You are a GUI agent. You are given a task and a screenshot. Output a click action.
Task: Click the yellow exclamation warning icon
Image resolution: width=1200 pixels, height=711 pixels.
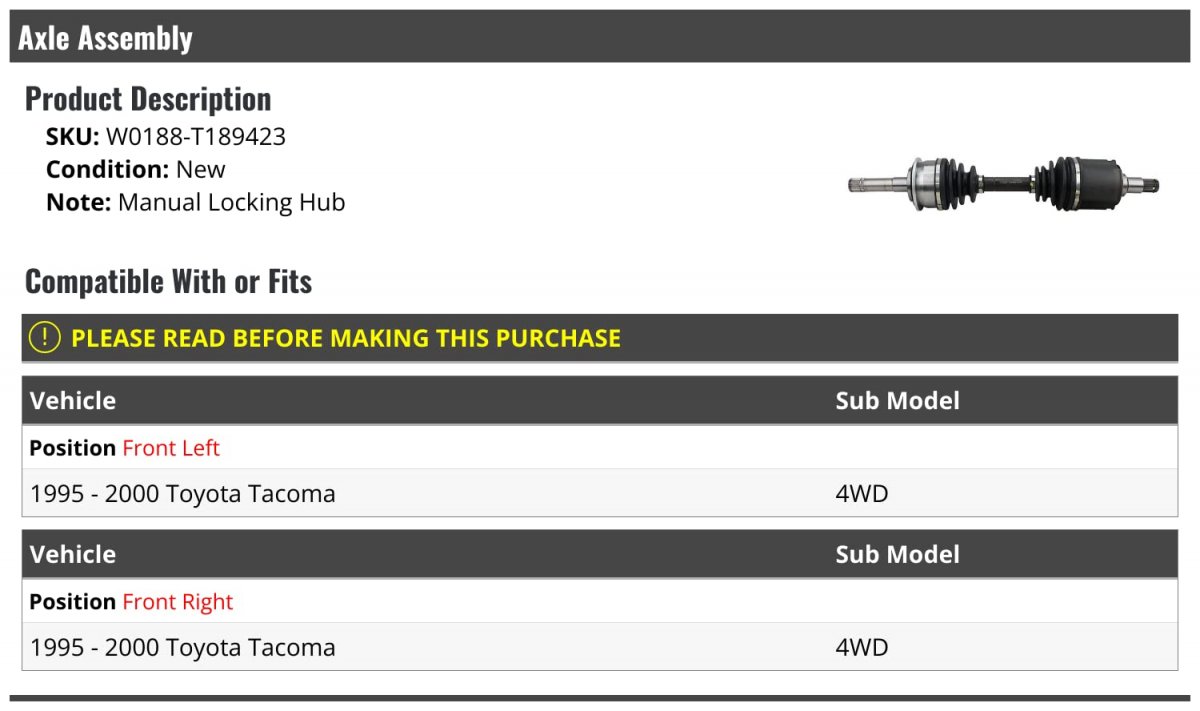click(x=45, y=338)
